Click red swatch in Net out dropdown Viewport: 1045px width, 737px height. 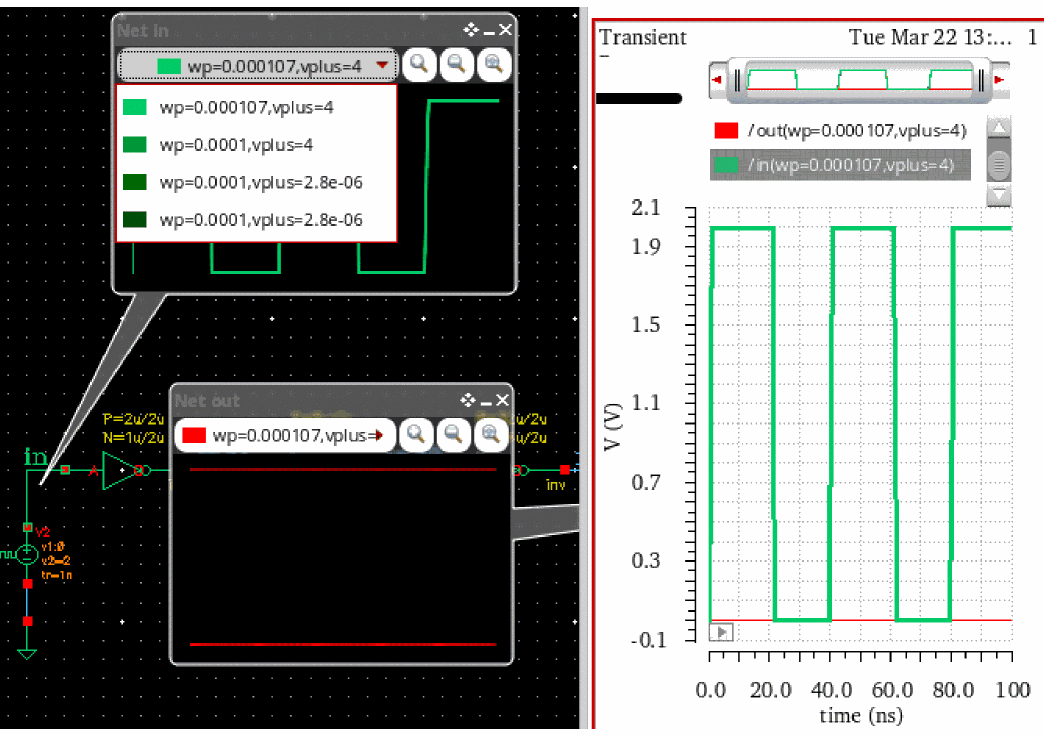pyautogui.click(x=193, y=435)
